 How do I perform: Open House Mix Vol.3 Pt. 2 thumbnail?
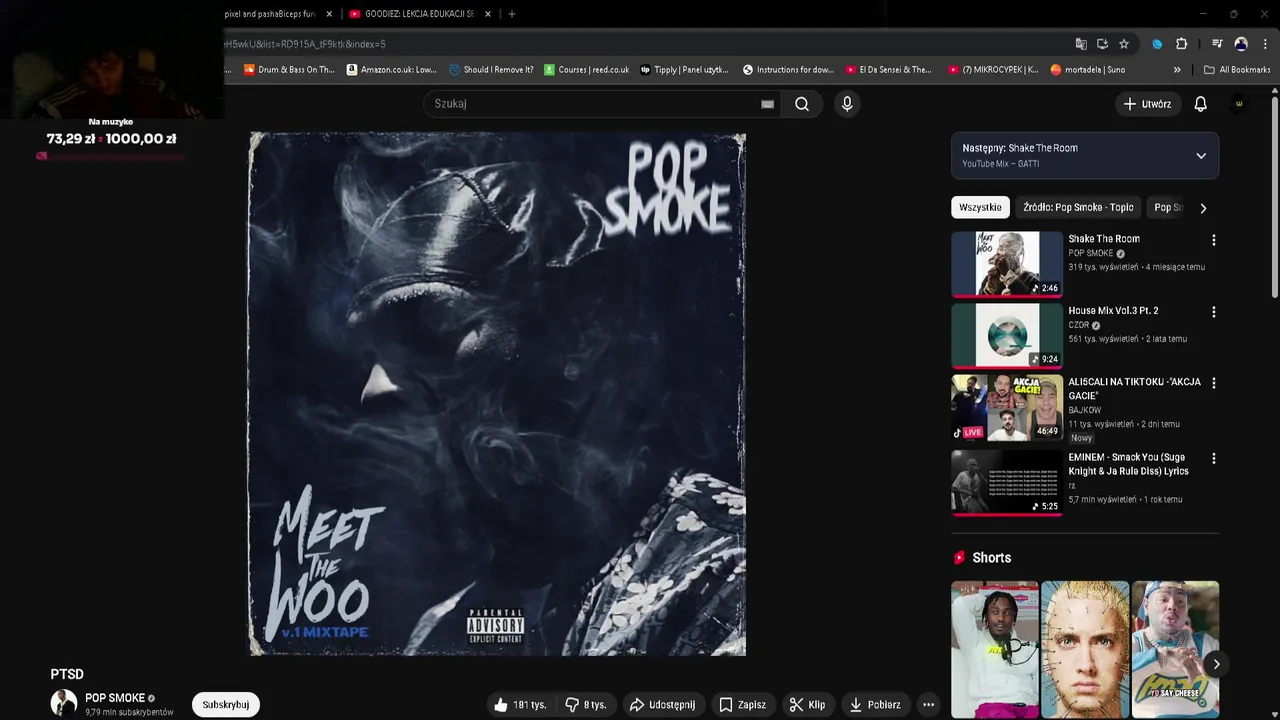1007,336
